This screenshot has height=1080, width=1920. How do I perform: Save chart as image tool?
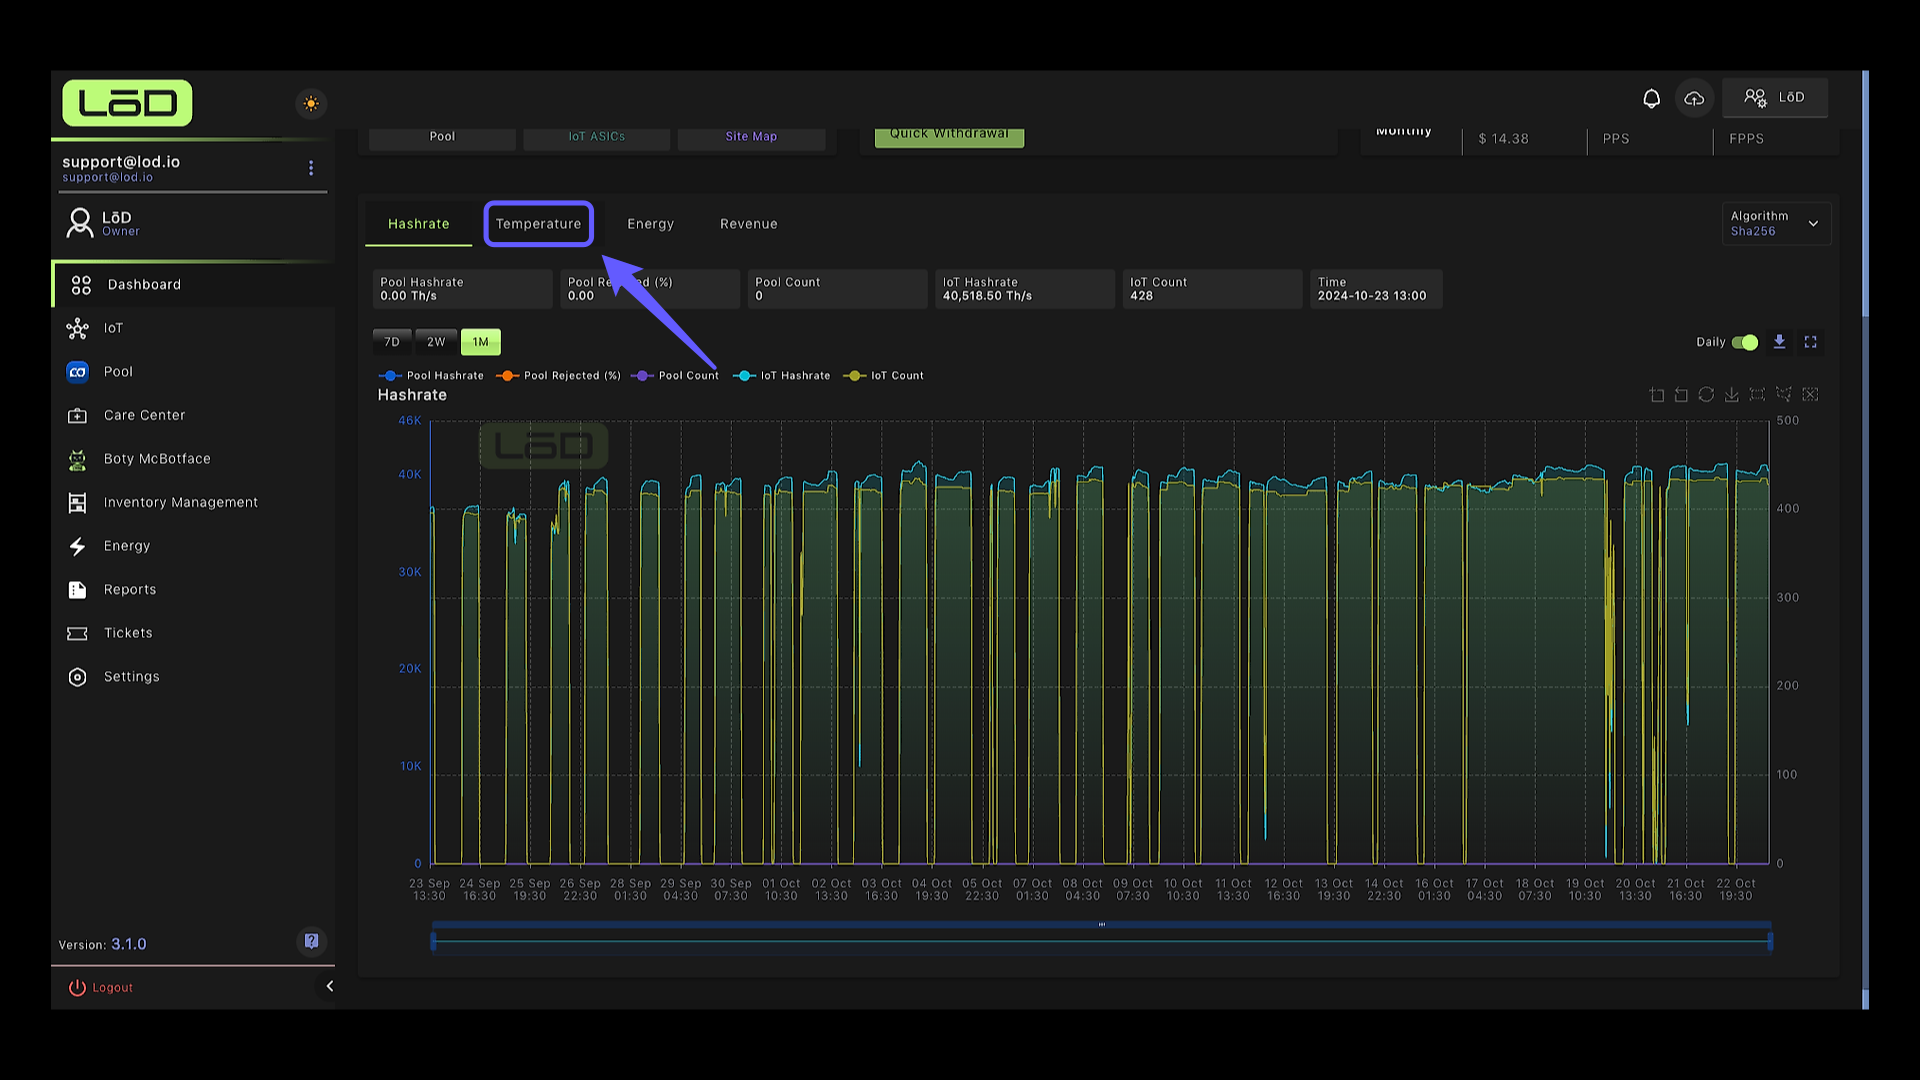(1731, 395)
